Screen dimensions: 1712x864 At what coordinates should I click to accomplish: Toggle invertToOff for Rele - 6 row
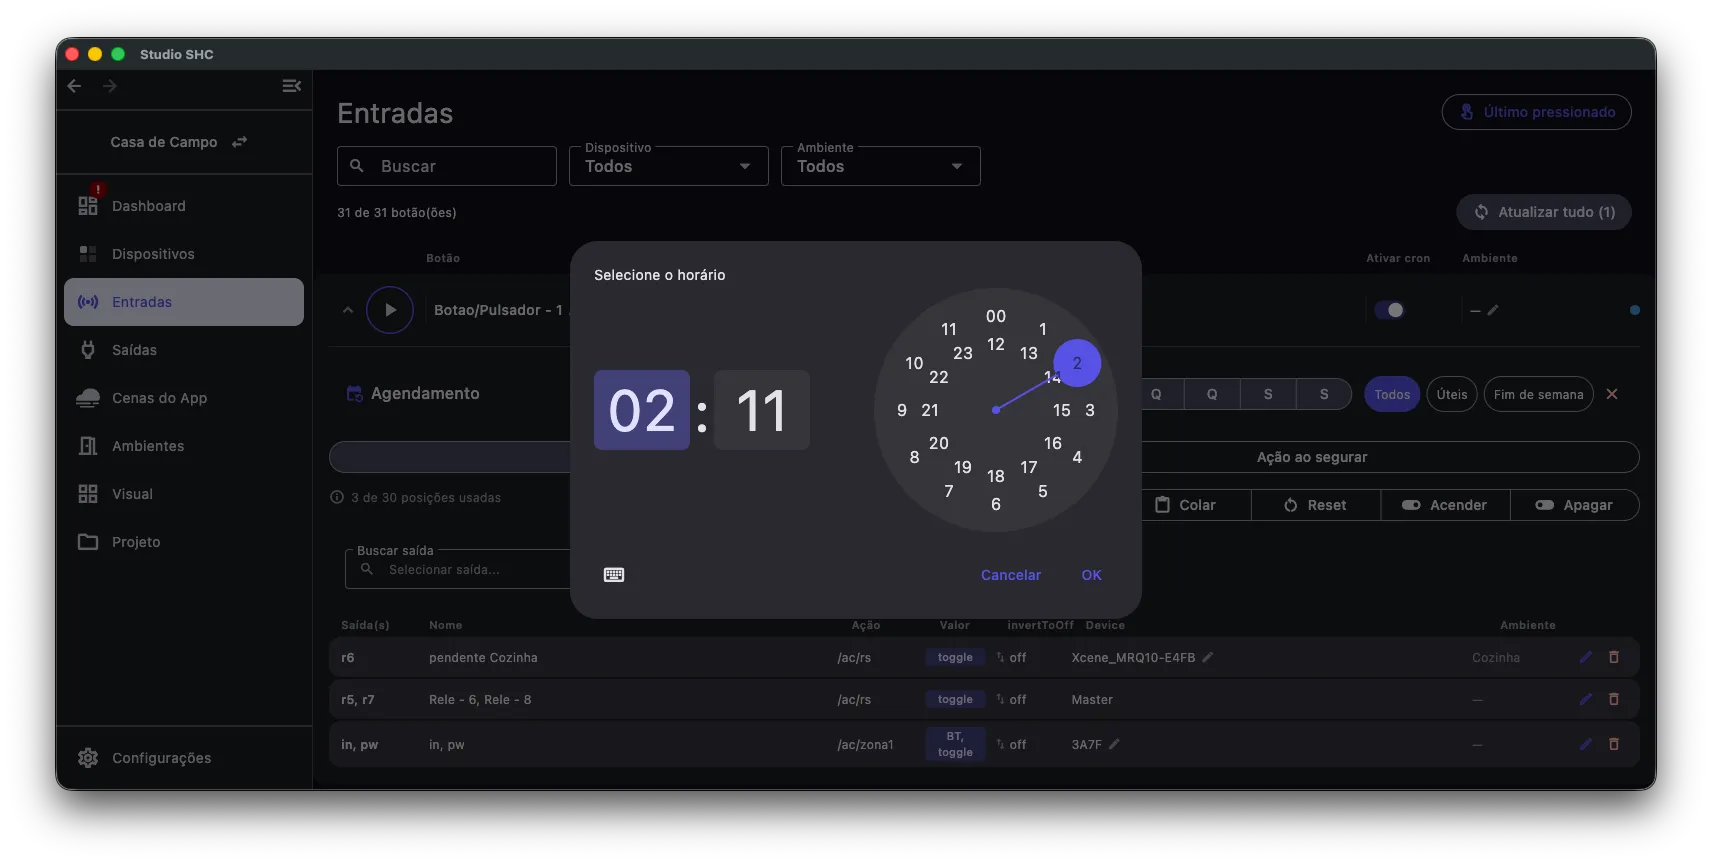point(1011,699)
